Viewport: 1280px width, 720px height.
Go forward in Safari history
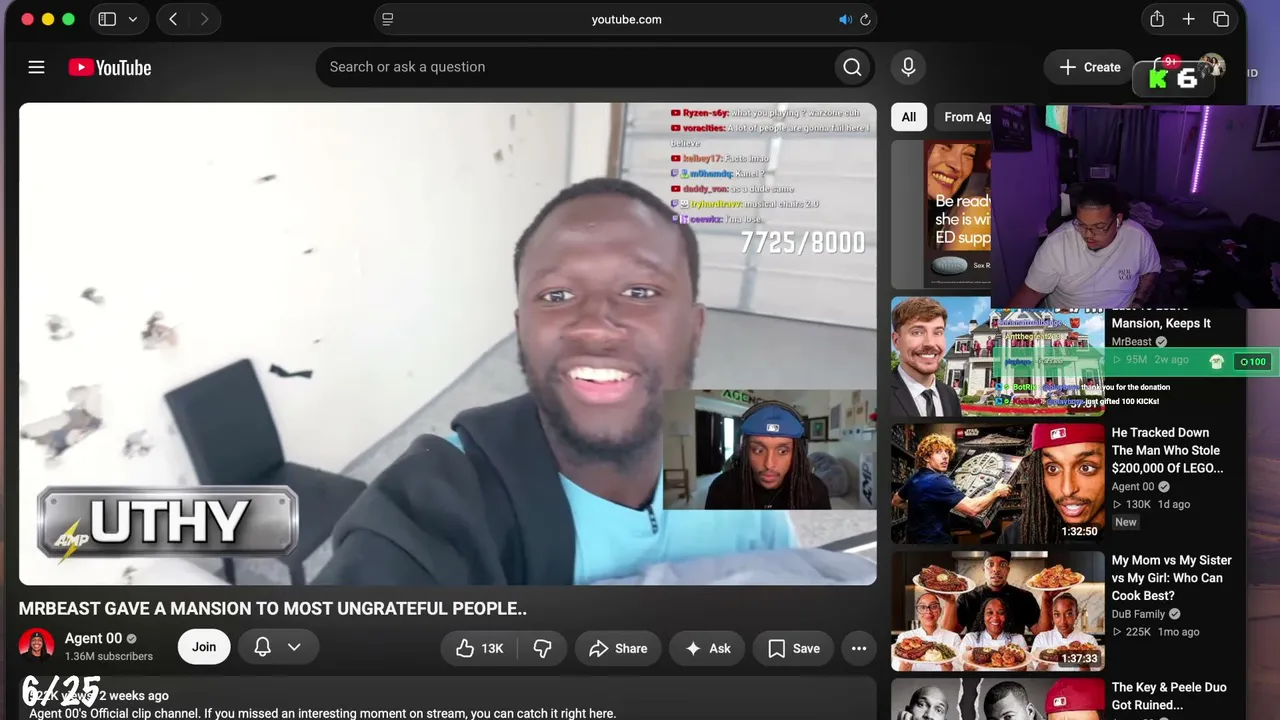pos(204,19)
